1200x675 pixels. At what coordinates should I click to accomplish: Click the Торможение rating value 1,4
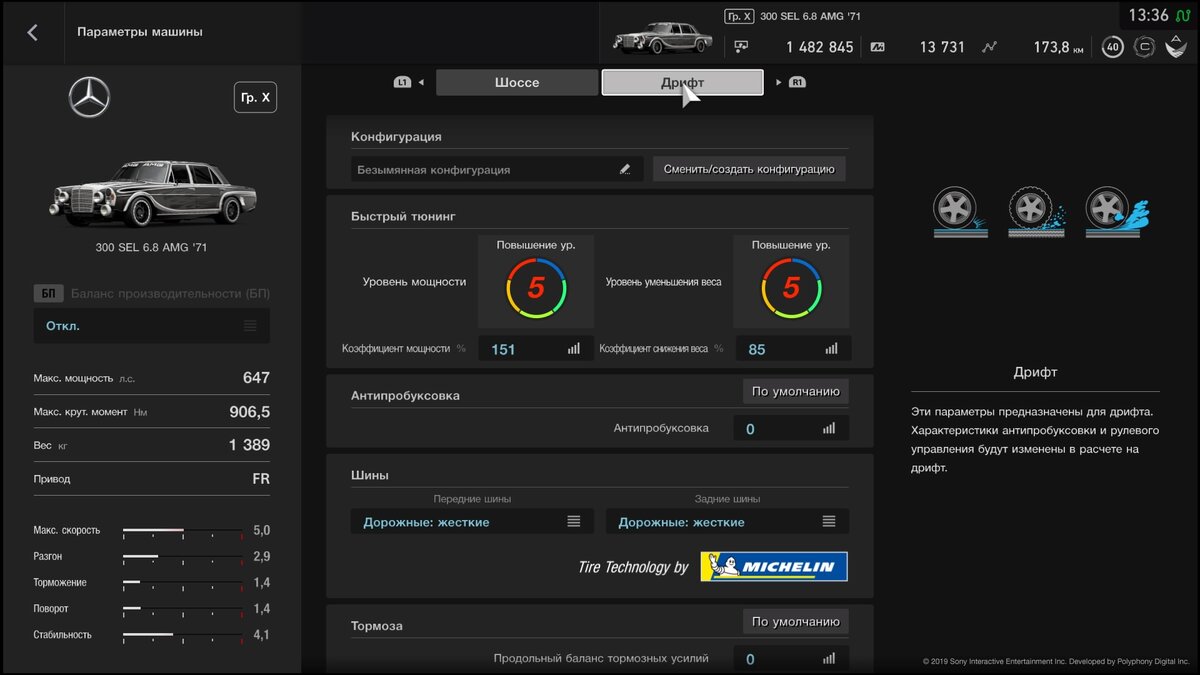(x=261, y=582)
